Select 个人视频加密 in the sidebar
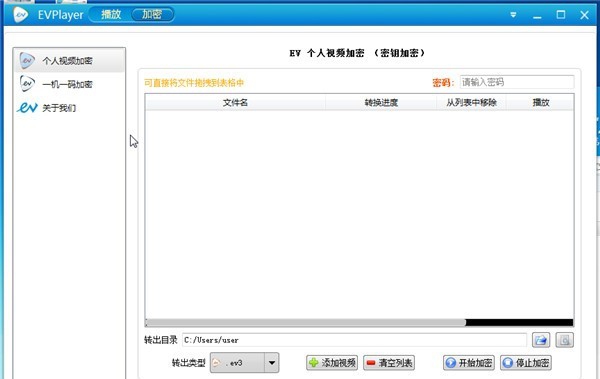Viewport: 600px width, 379px height. (69, 60)
